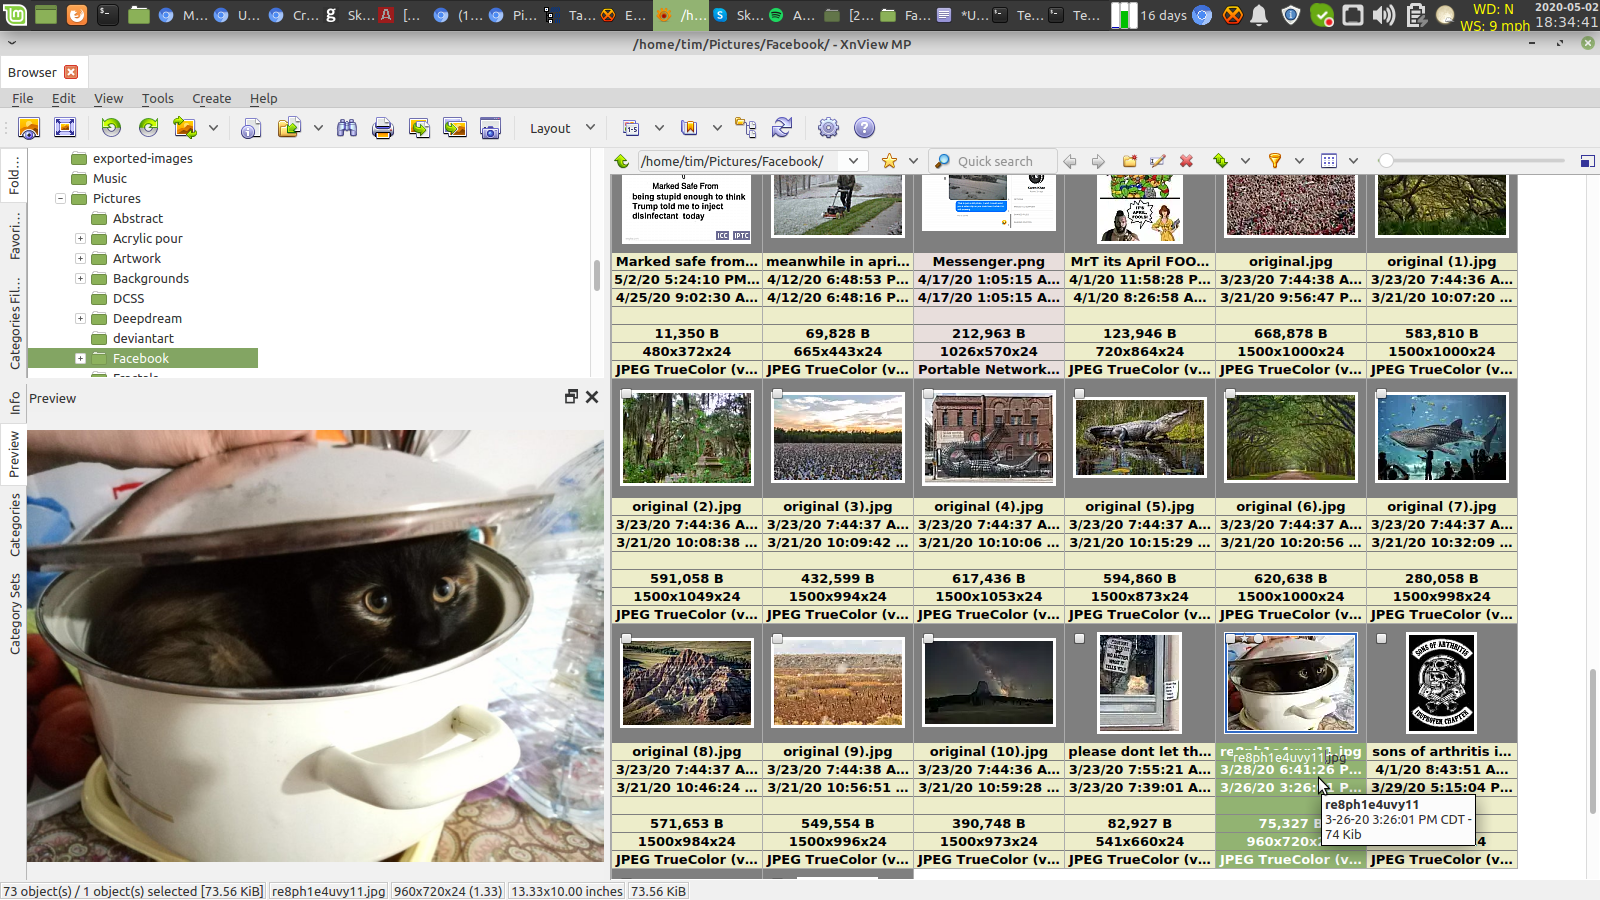Screen dimensions: 1600x900
Task: Tick the checkbox on original (2).jpg thumbnail
Action: coord(626,394)
